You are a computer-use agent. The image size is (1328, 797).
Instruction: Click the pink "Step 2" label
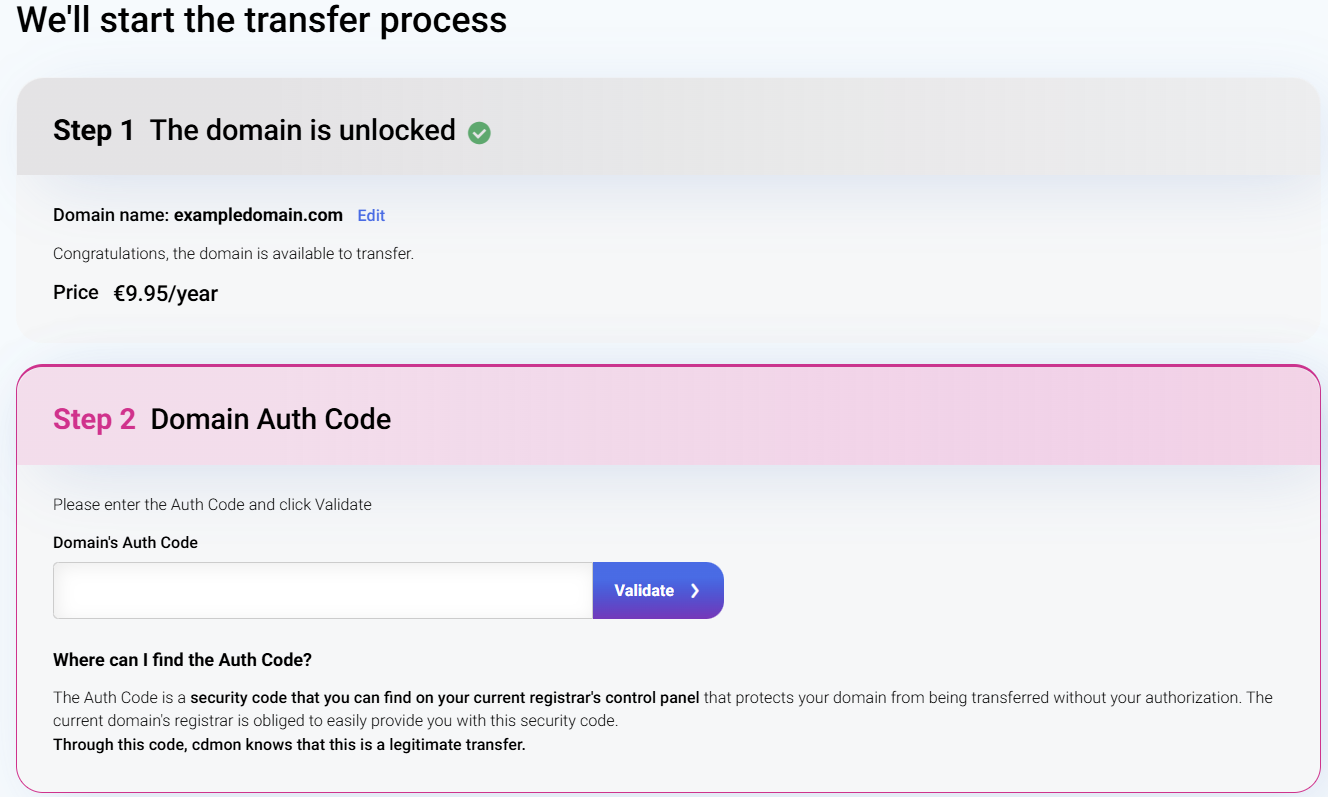(94, 419)
